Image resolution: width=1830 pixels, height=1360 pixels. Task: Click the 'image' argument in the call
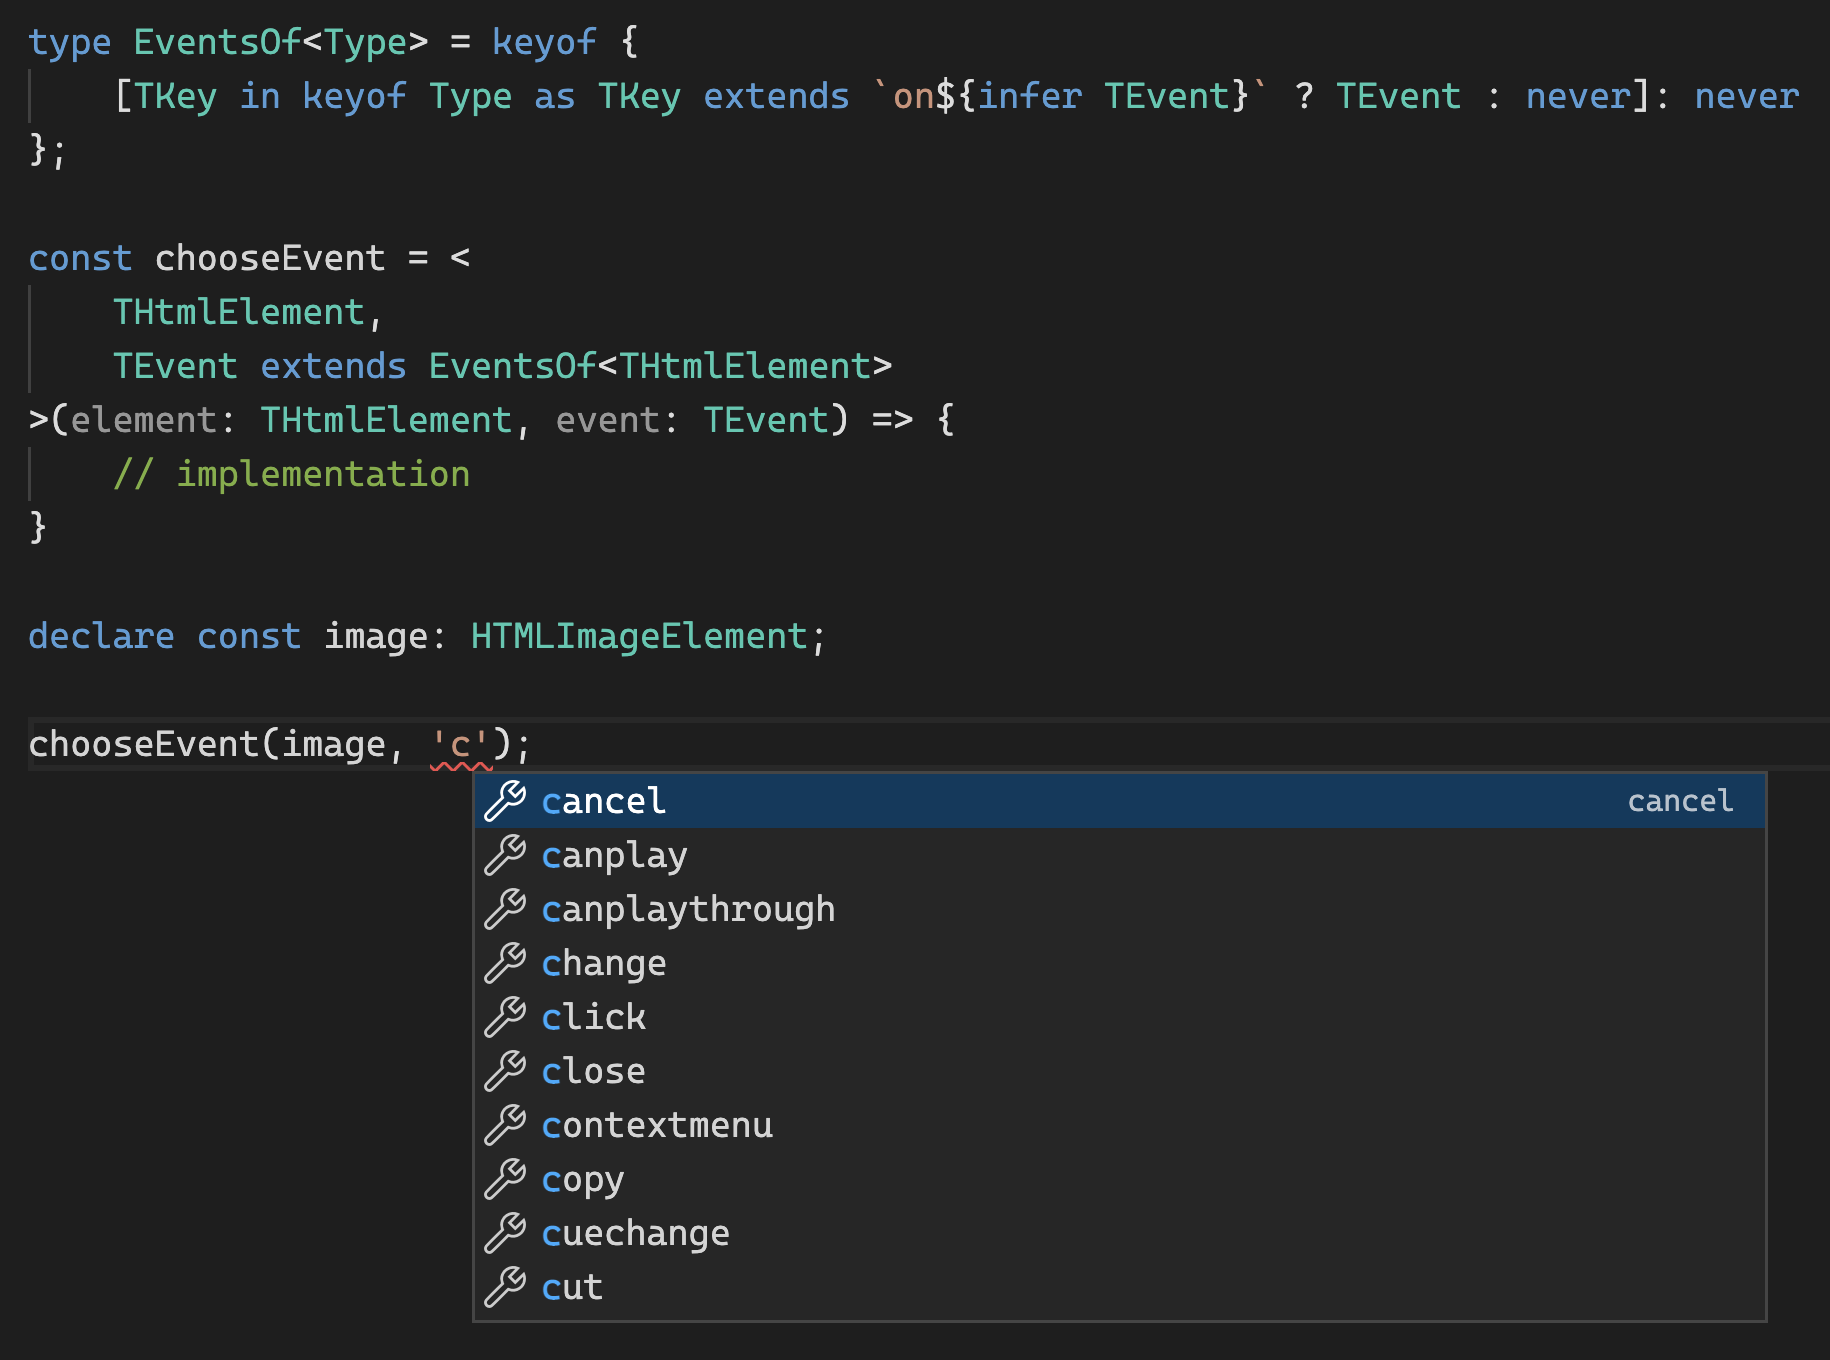(x=334, y=745)
